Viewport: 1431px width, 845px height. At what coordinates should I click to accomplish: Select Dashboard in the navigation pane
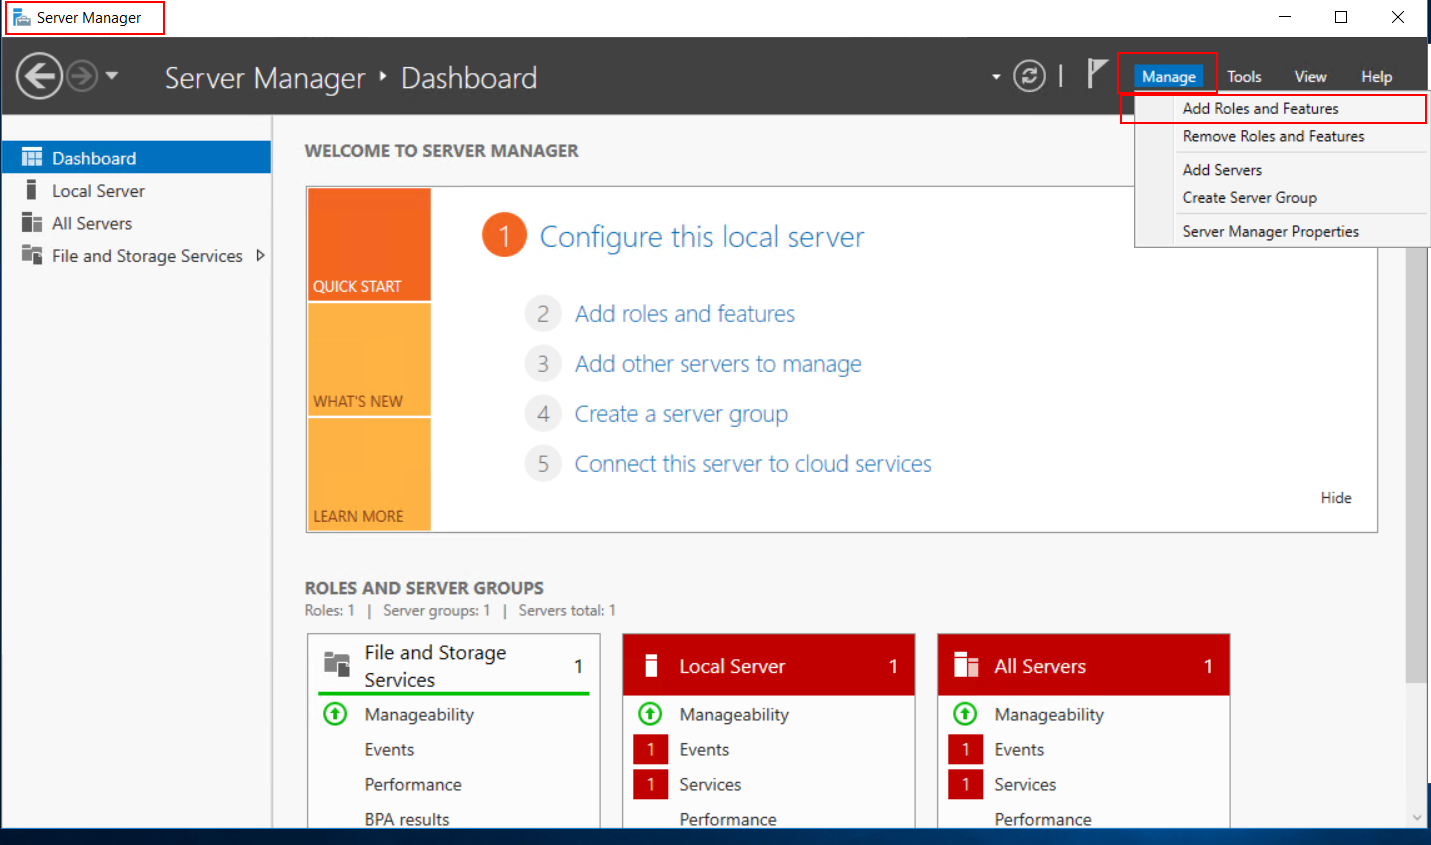pyautogui.click(x=136, y=157)
